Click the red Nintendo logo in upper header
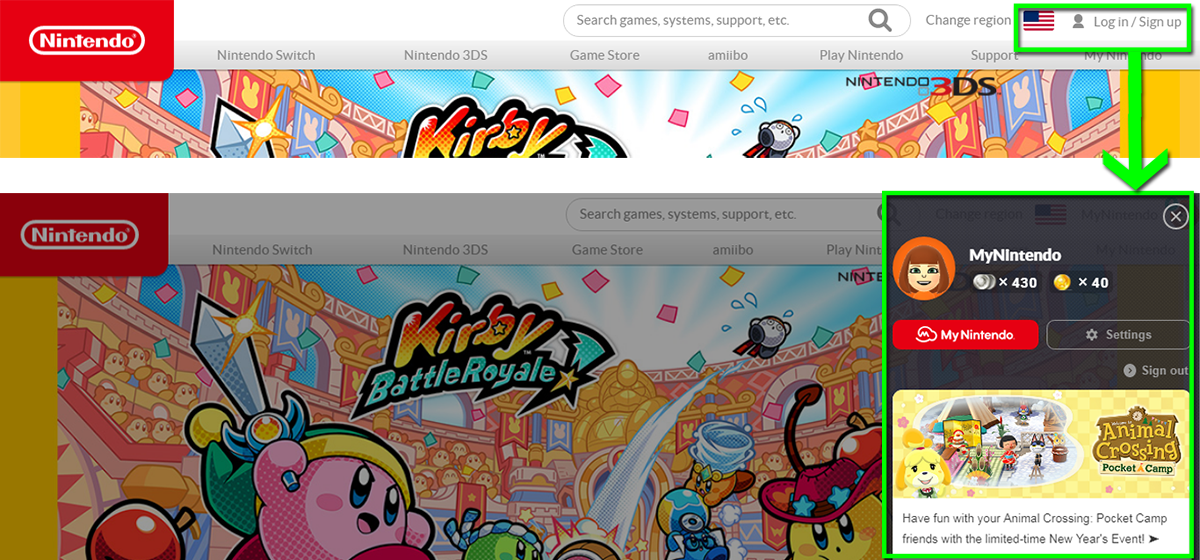The height and width of the screenshot is (560, 1200). click(87, 40)
